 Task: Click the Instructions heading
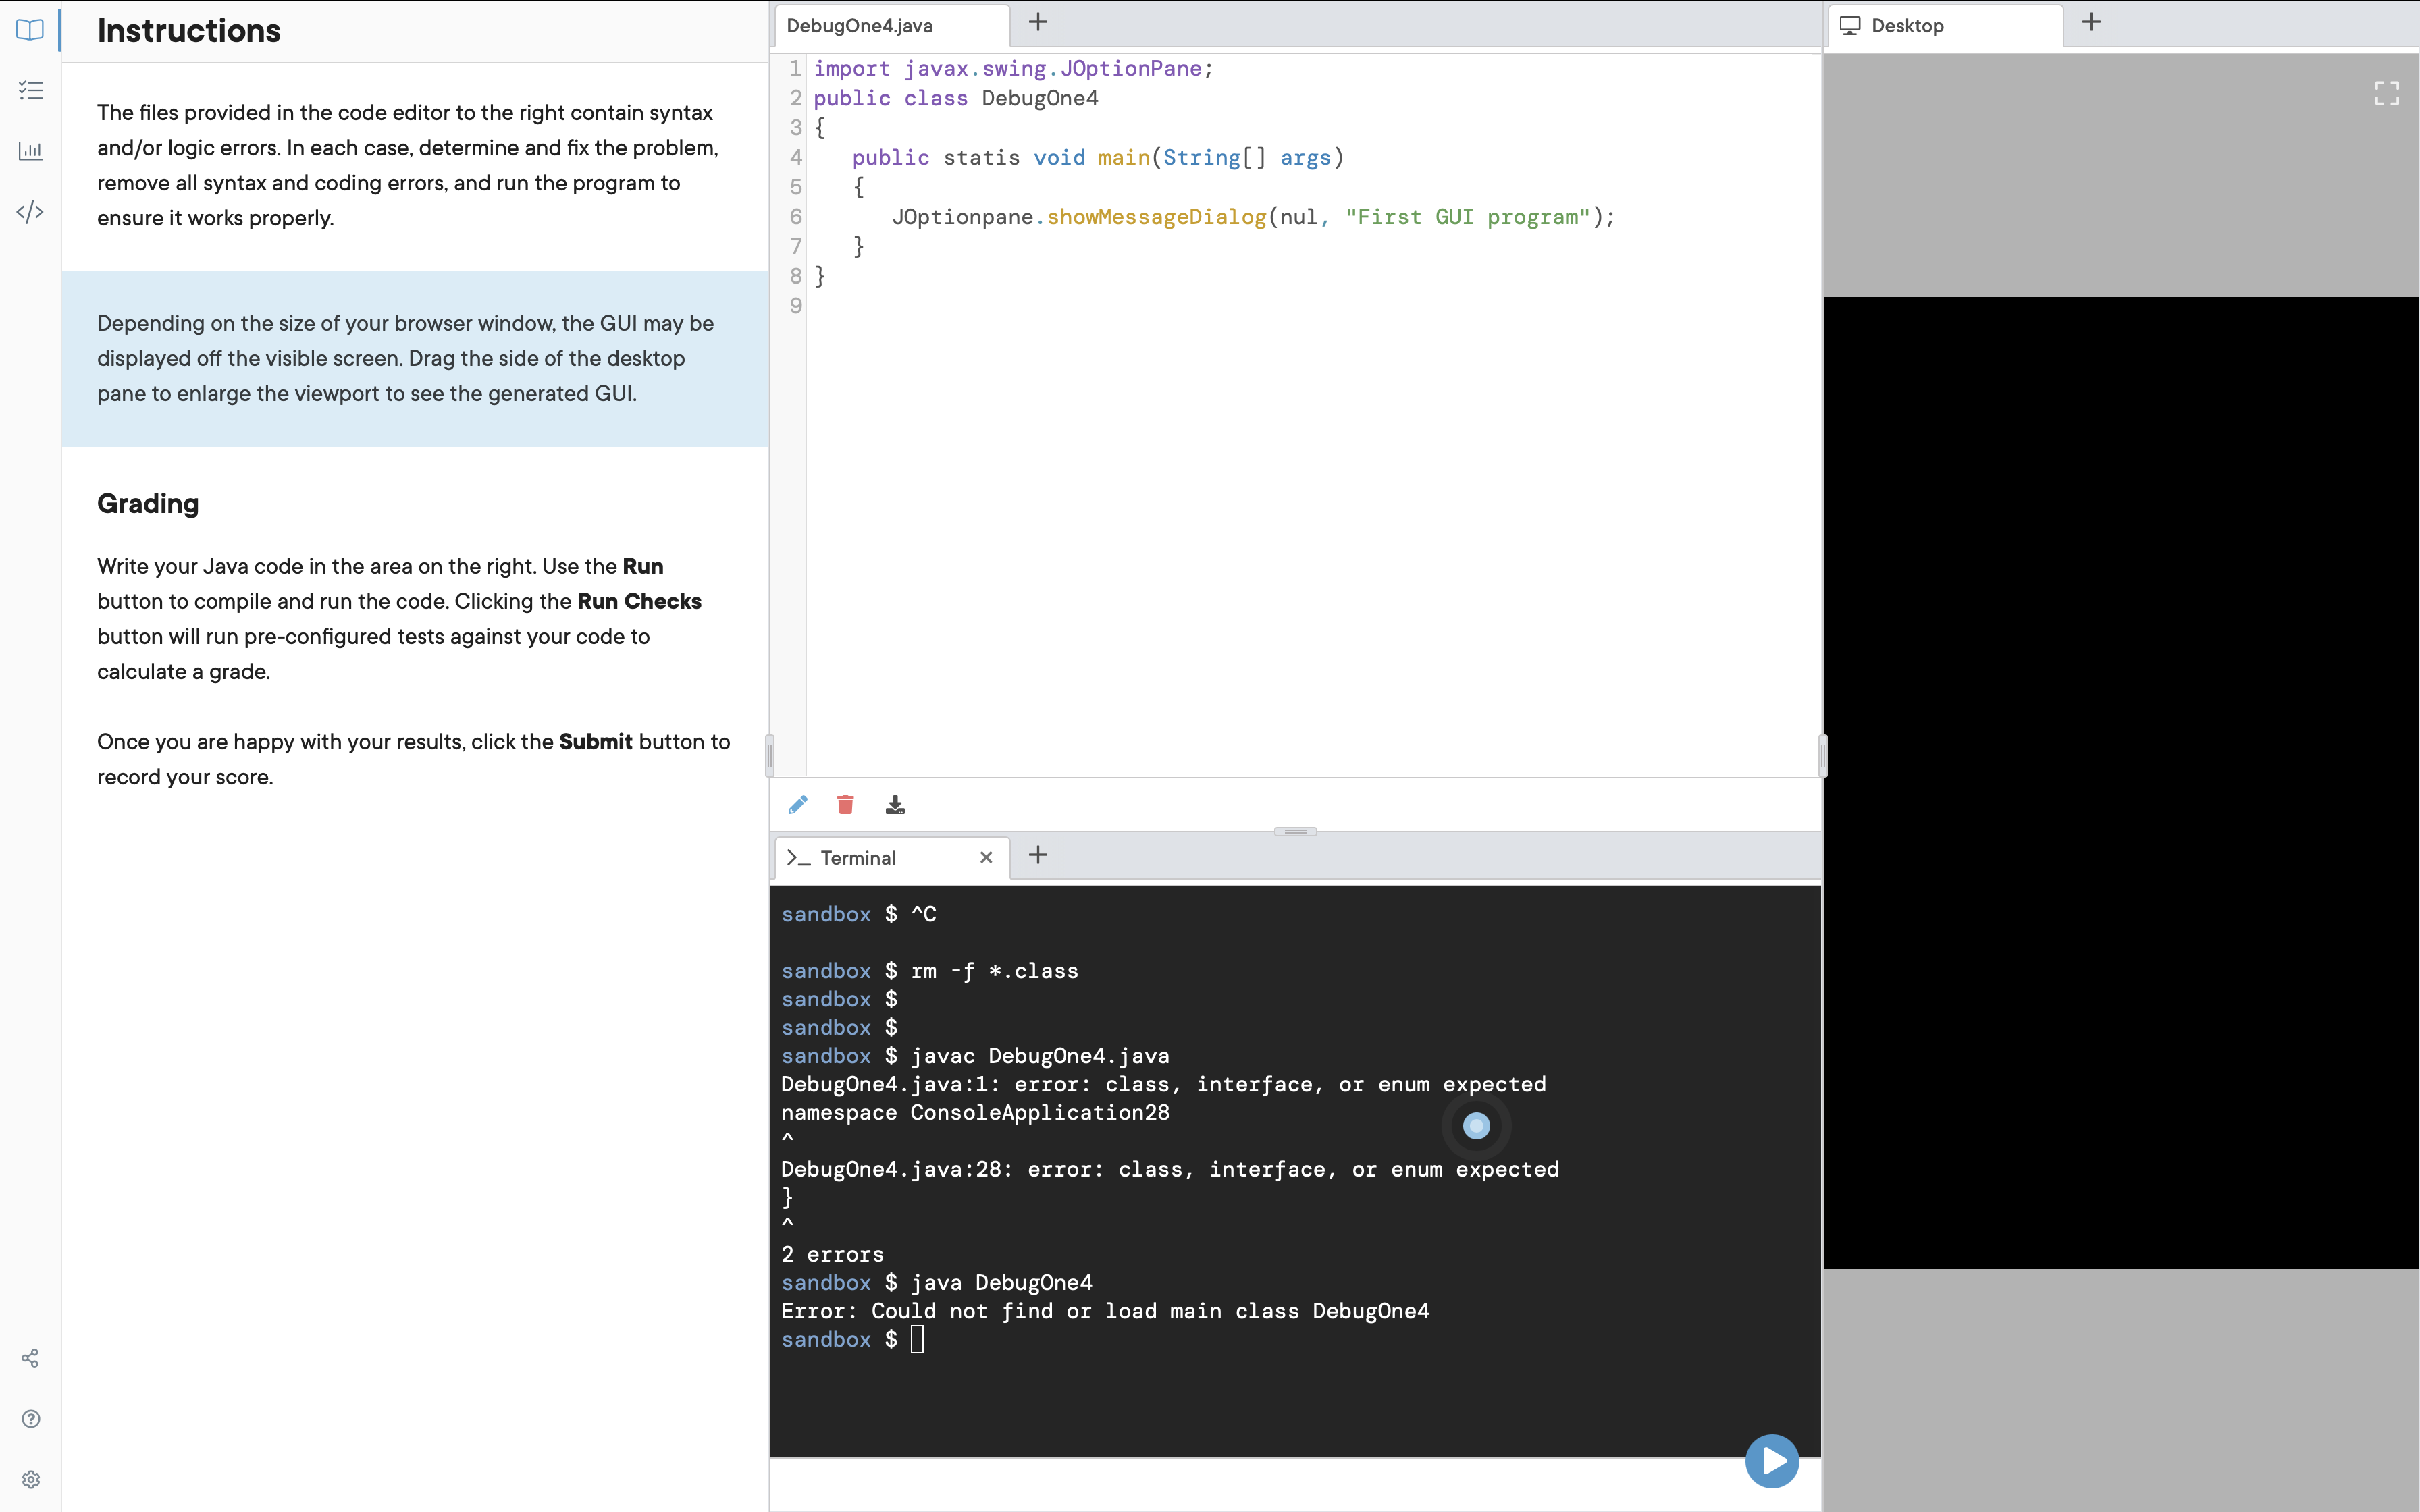pyautogui.click(x=189, y=30)
